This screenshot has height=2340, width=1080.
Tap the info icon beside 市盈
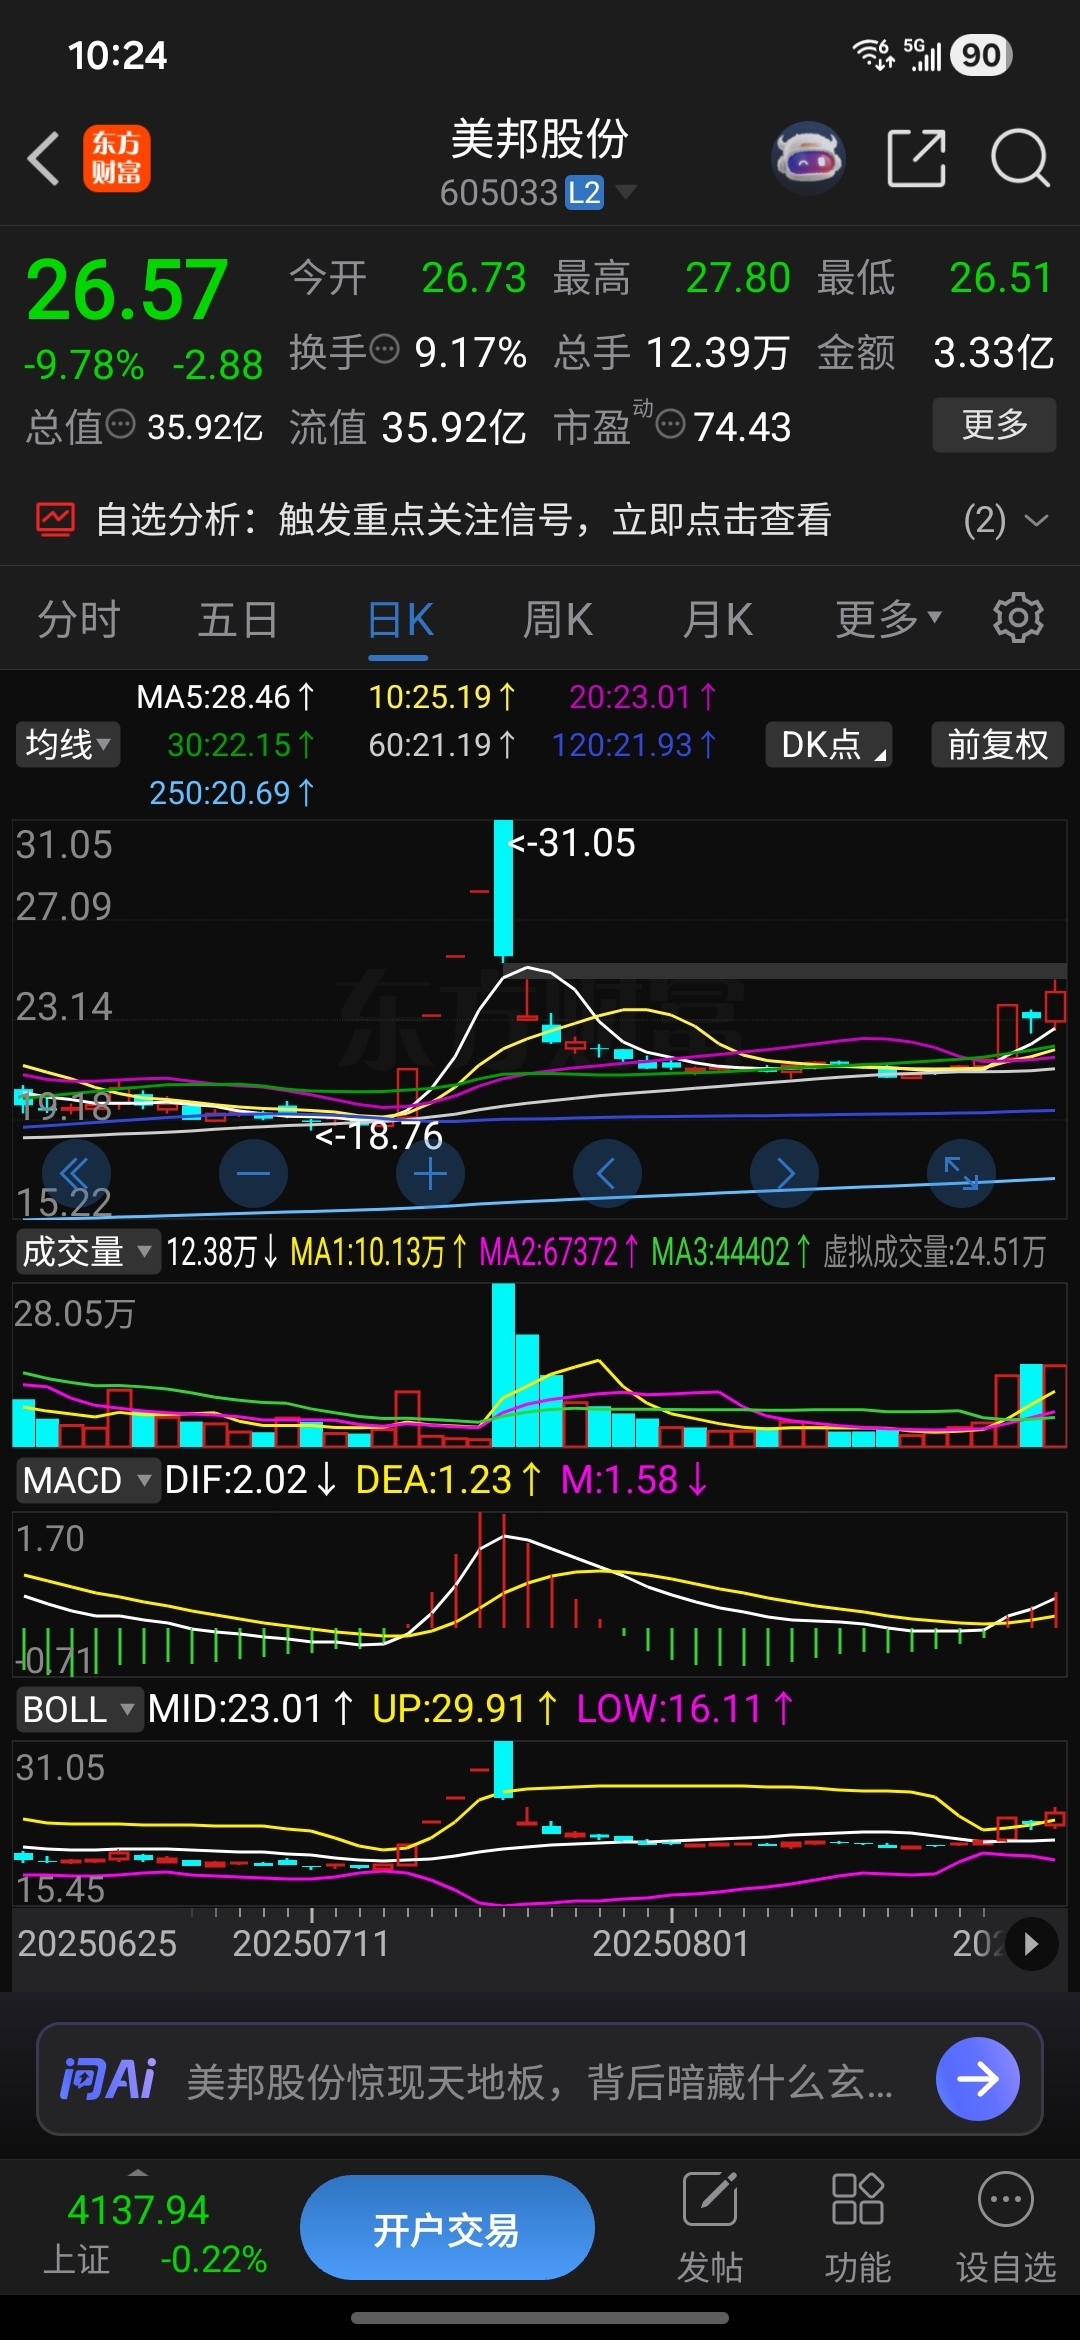coord(671,424)
